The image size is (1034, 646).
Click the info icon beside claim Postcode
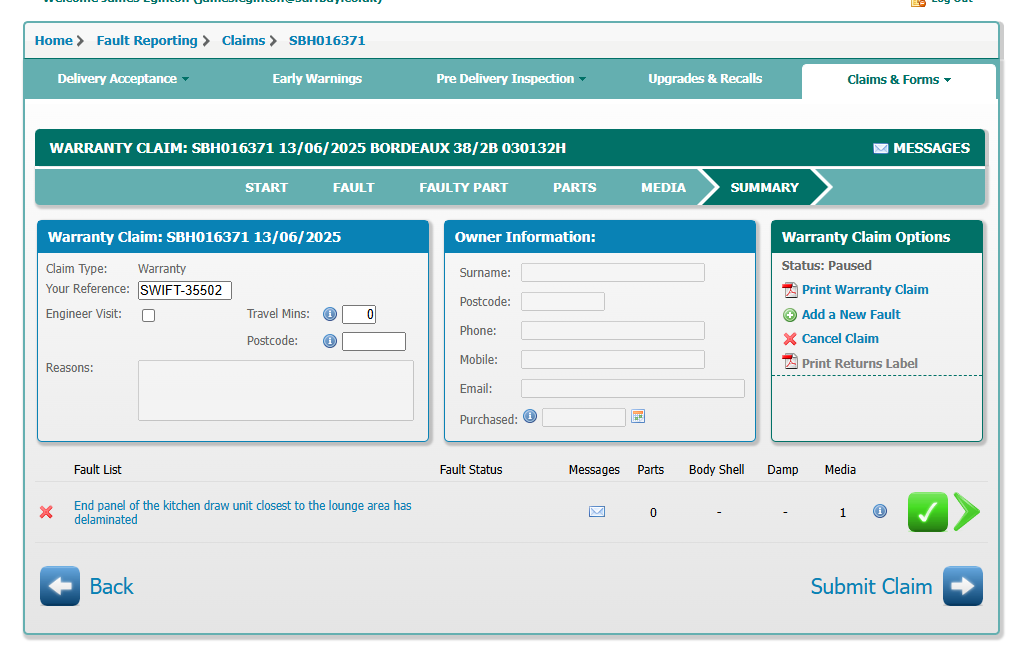330,341
